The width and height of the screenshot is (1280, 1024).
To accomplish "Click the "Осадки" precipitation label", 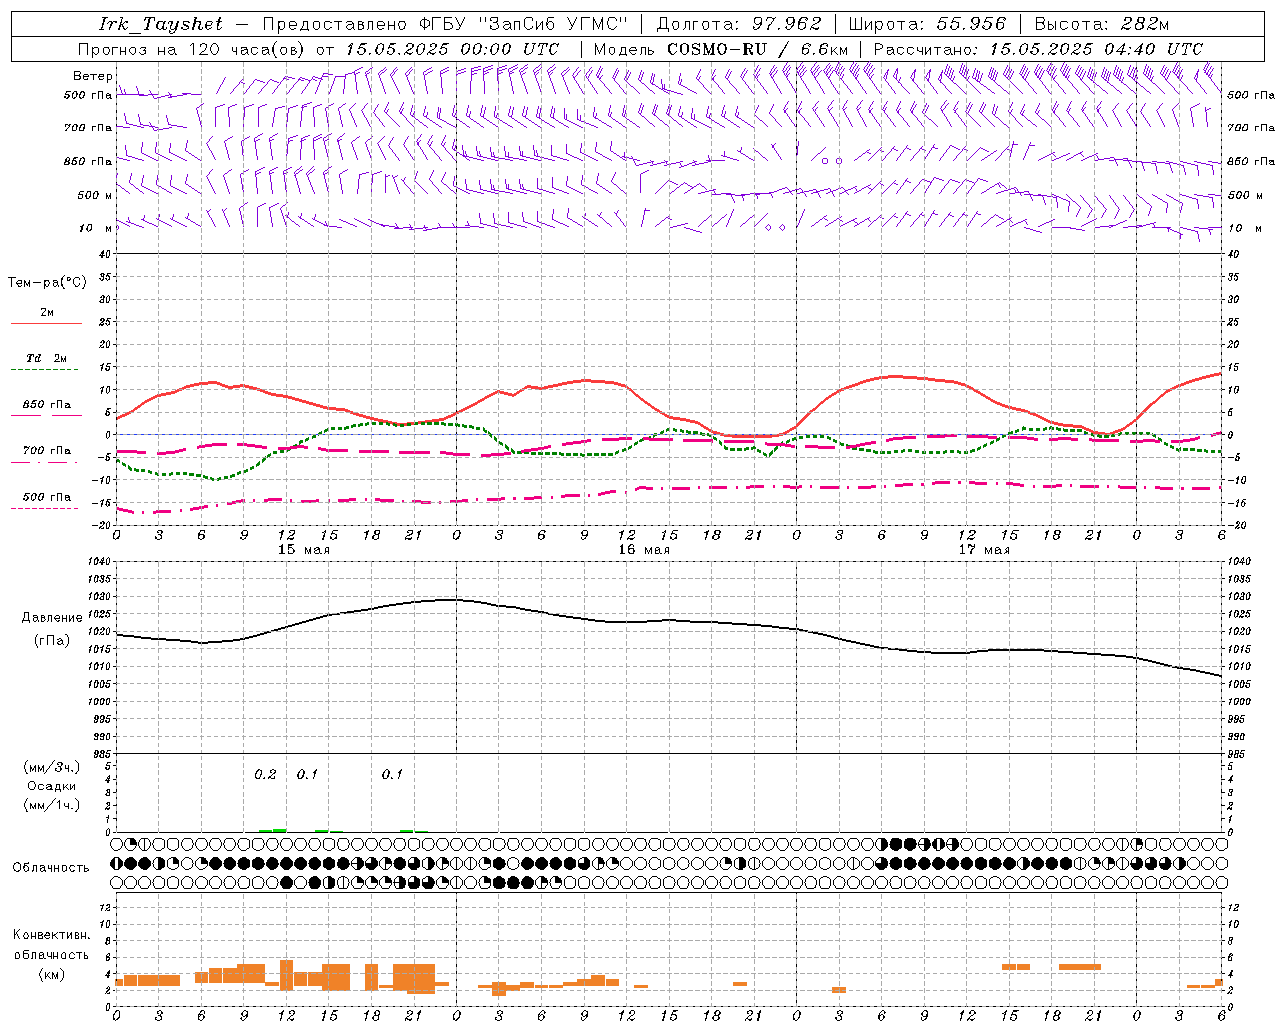I will [x=52, y=787].
